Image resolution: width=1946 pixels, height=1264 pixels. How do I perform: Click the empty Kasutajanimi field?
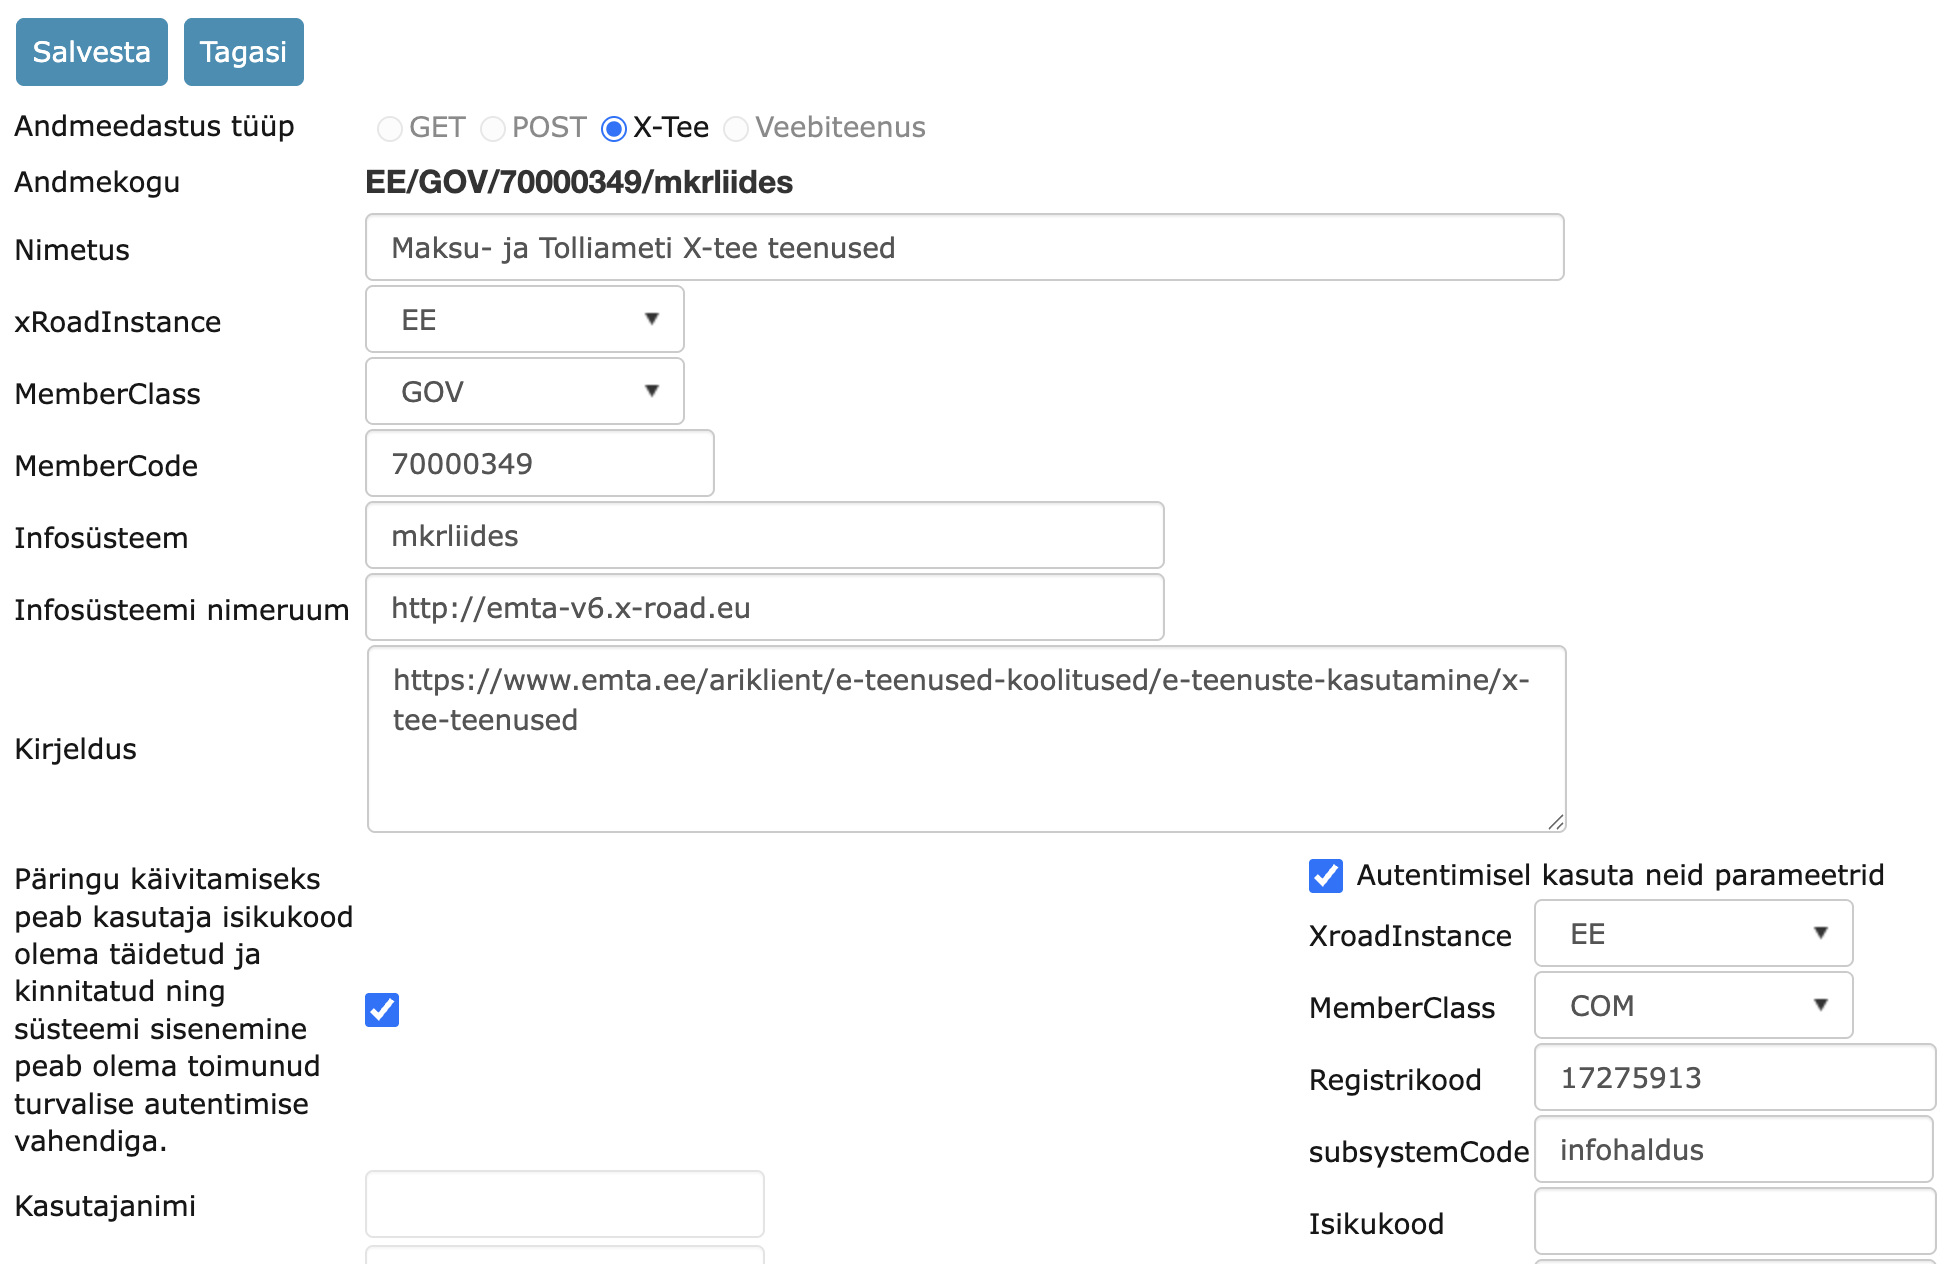(x=564, y=1205)
